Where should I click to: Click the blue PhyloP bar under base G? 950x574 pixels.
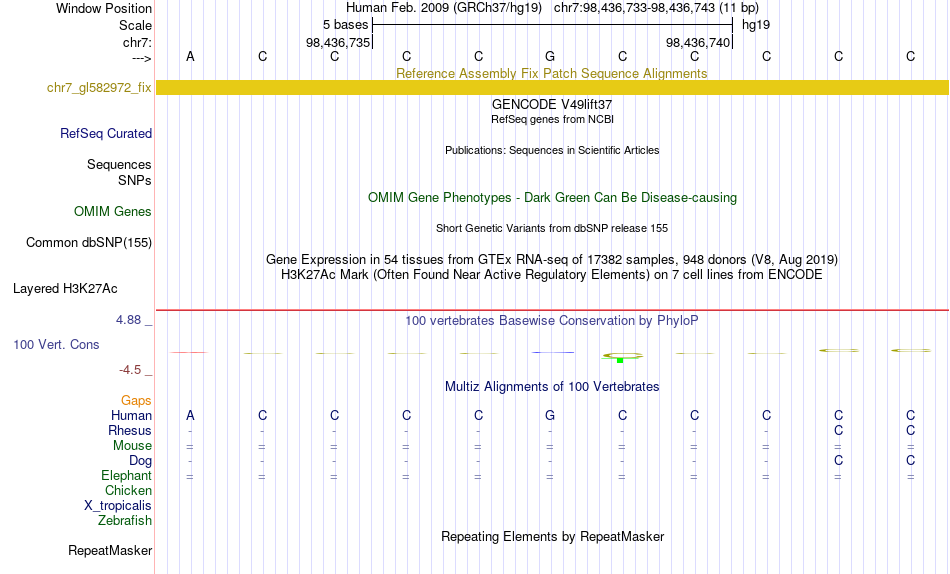coord(553,352)
